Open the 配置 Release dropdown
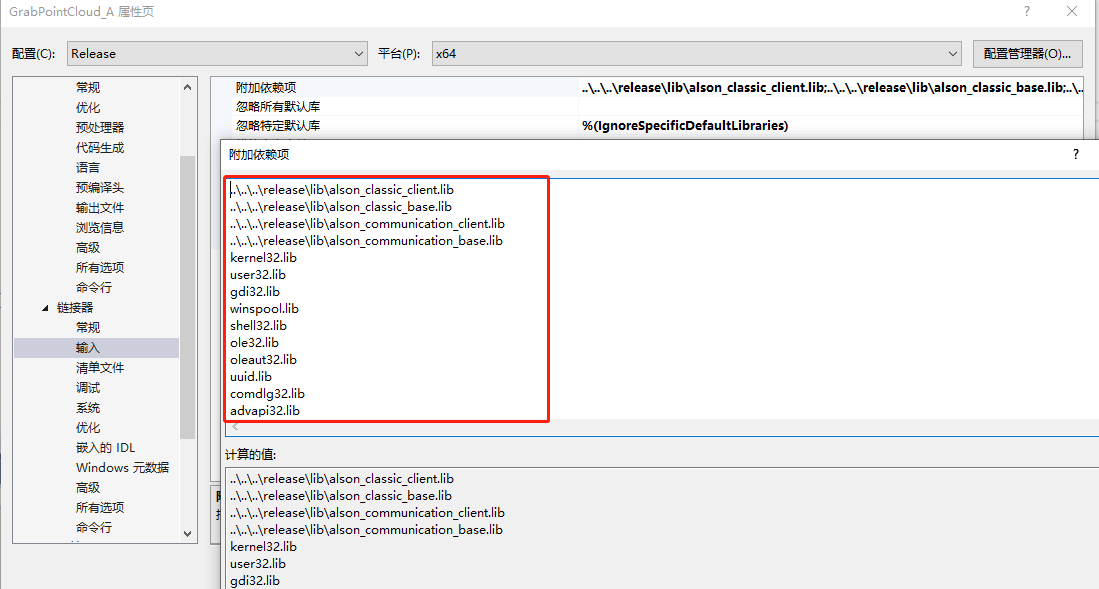The width and height of the screenshot is (1099, 589). [x=359, y=54]
